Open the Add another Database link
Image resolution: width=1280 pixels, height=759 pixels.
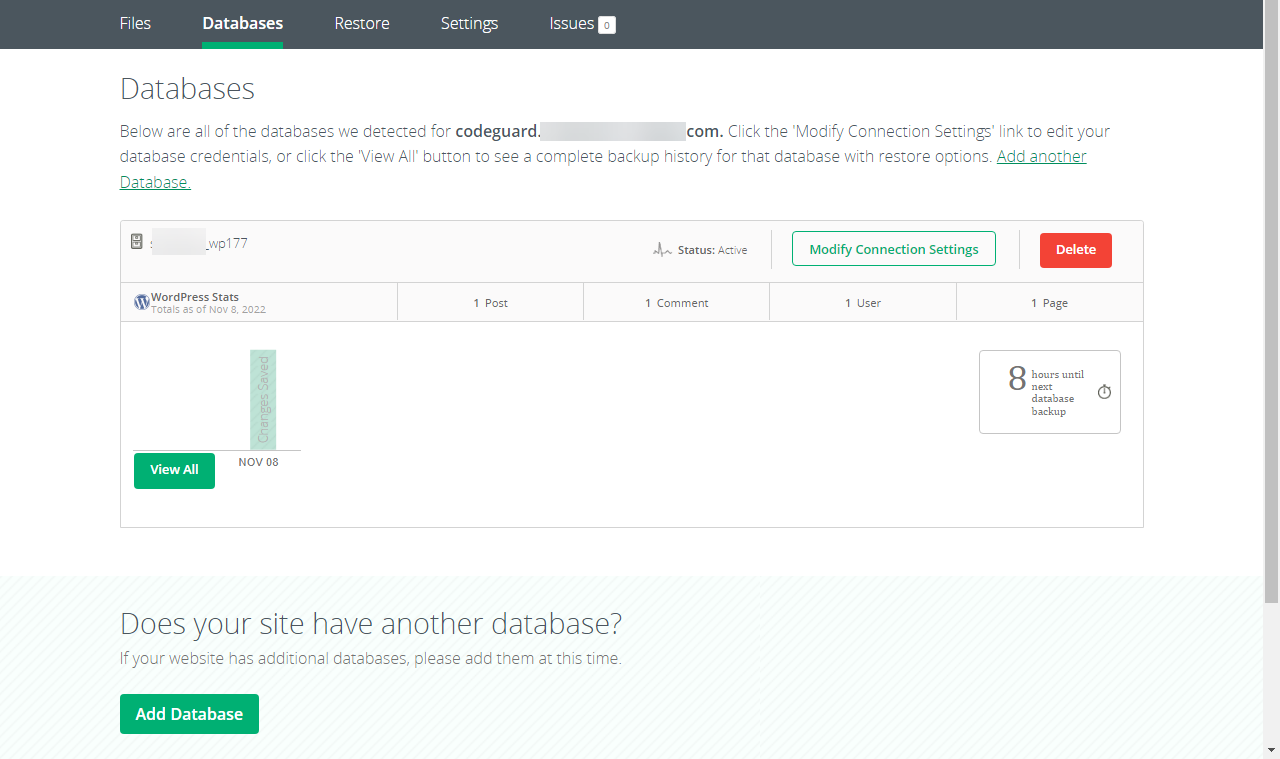coord(1041,156)
